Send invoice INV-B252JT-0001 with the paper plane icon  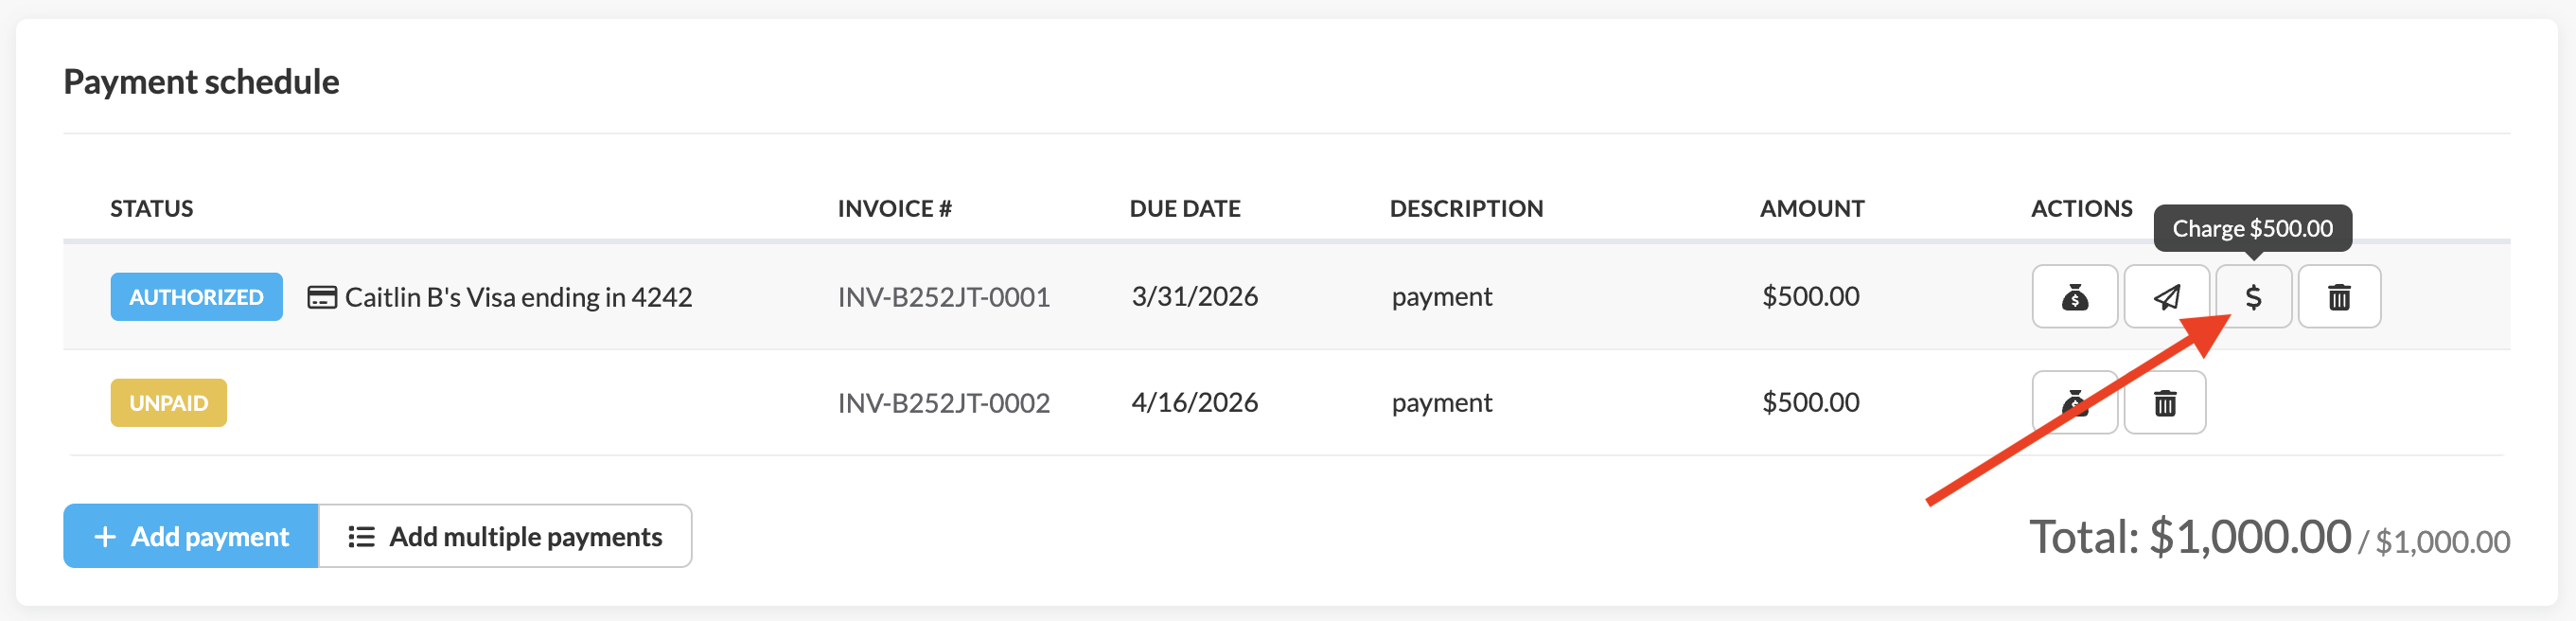[x=2166, y=297]
